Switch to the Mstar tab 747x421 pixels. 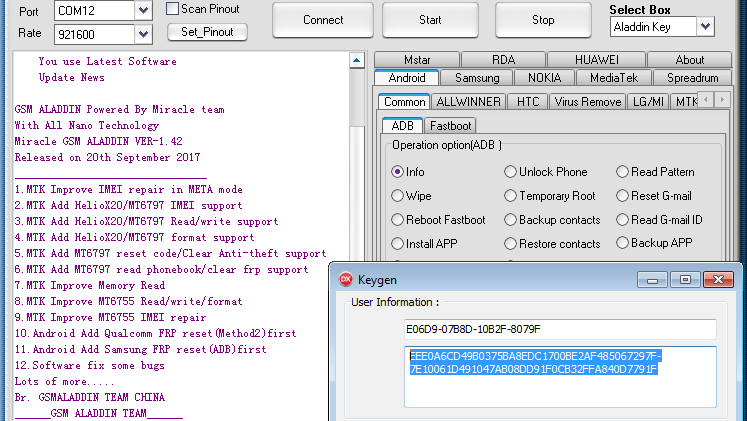pyautogui.click(x=417, y=60)
